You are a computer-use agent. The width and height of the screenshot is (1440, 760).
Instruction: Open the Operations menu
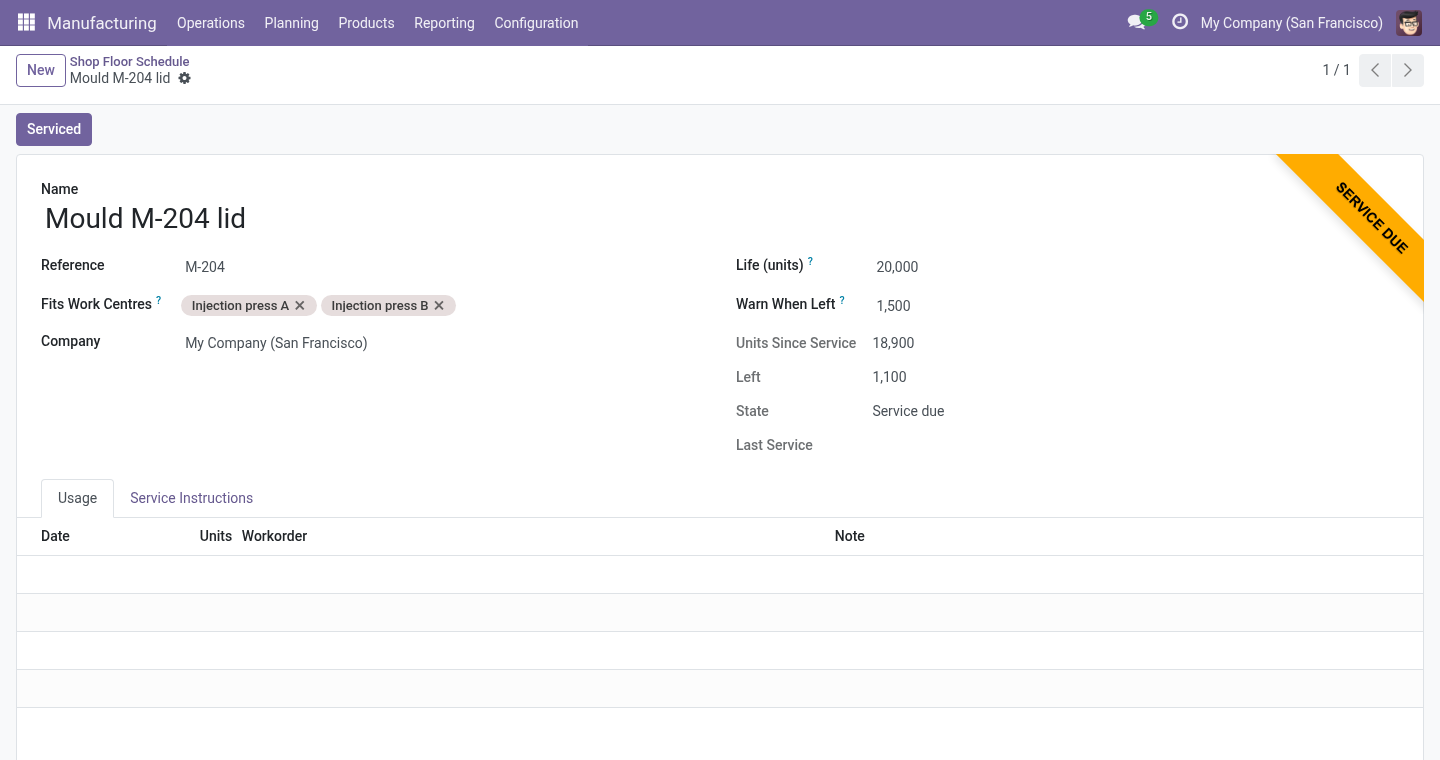(211, 23)
